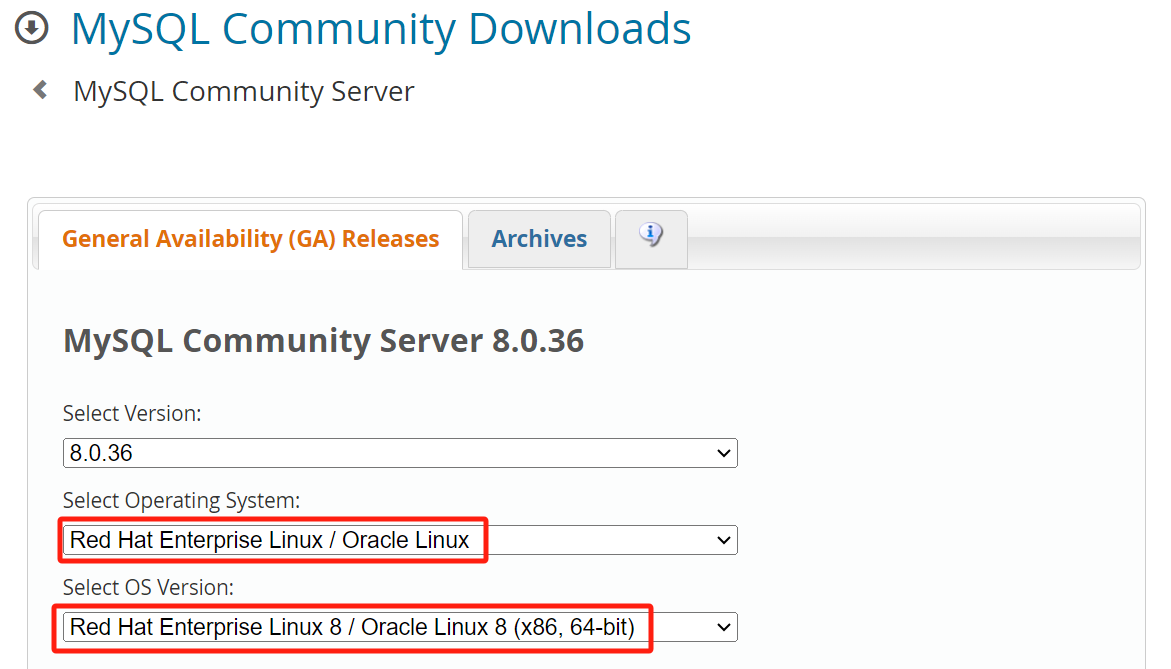Screen dimensions: 1171x669
Task: Open the Select Version dropdown showing 8.0.36
Action: coord(400,453)
